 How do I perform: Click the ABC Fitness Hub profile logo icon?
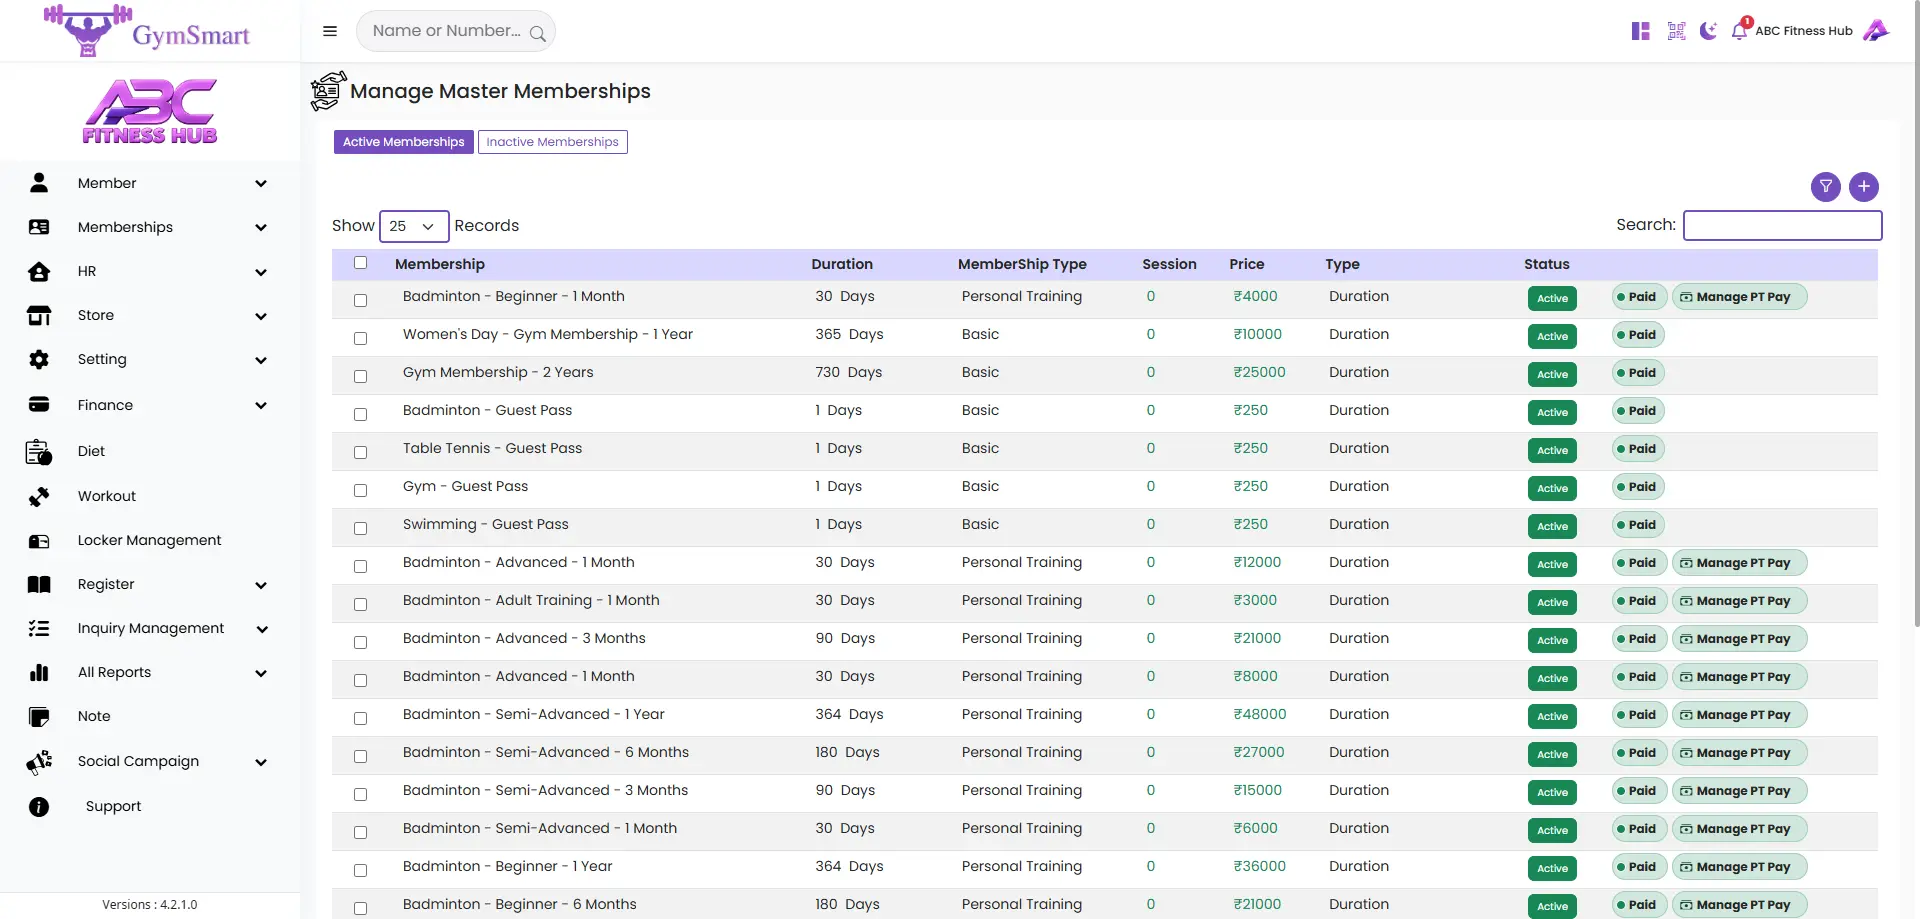(1876, 31)
